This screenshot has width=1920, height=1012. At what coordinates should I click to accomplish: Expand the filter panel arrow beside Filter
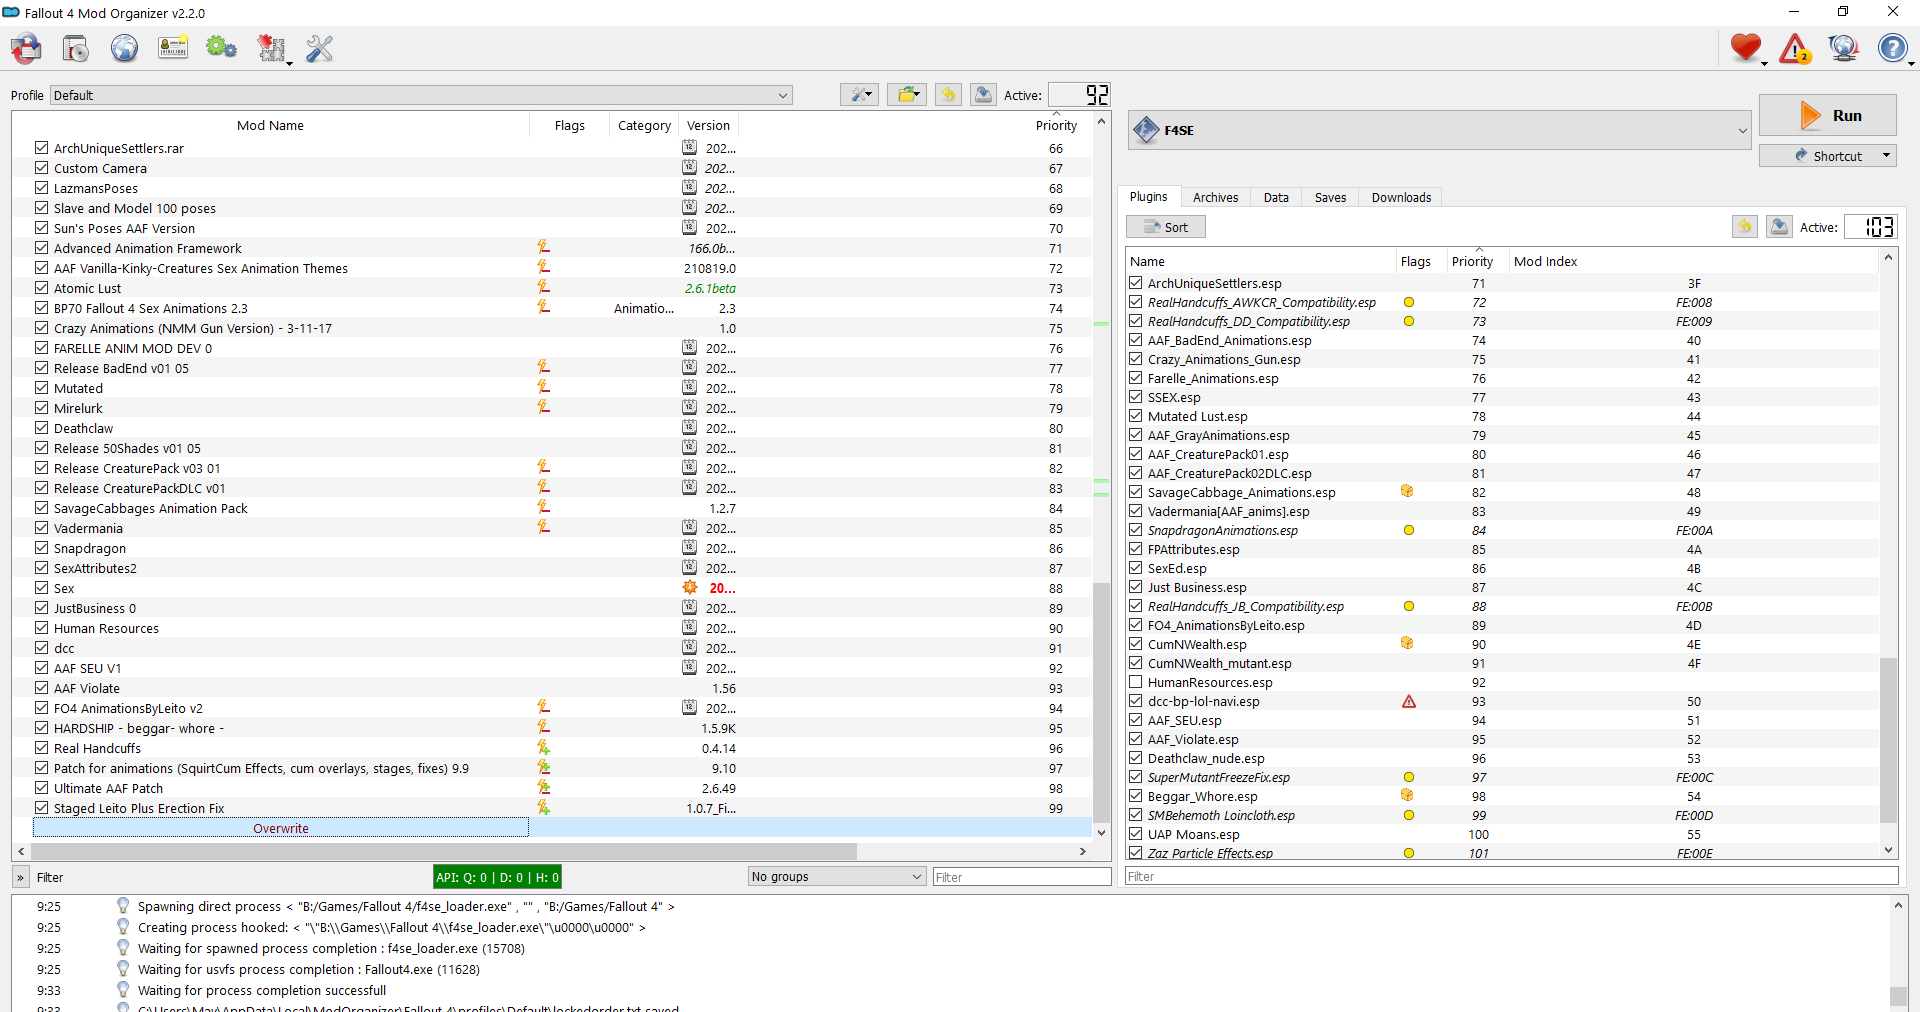[20, 877]
